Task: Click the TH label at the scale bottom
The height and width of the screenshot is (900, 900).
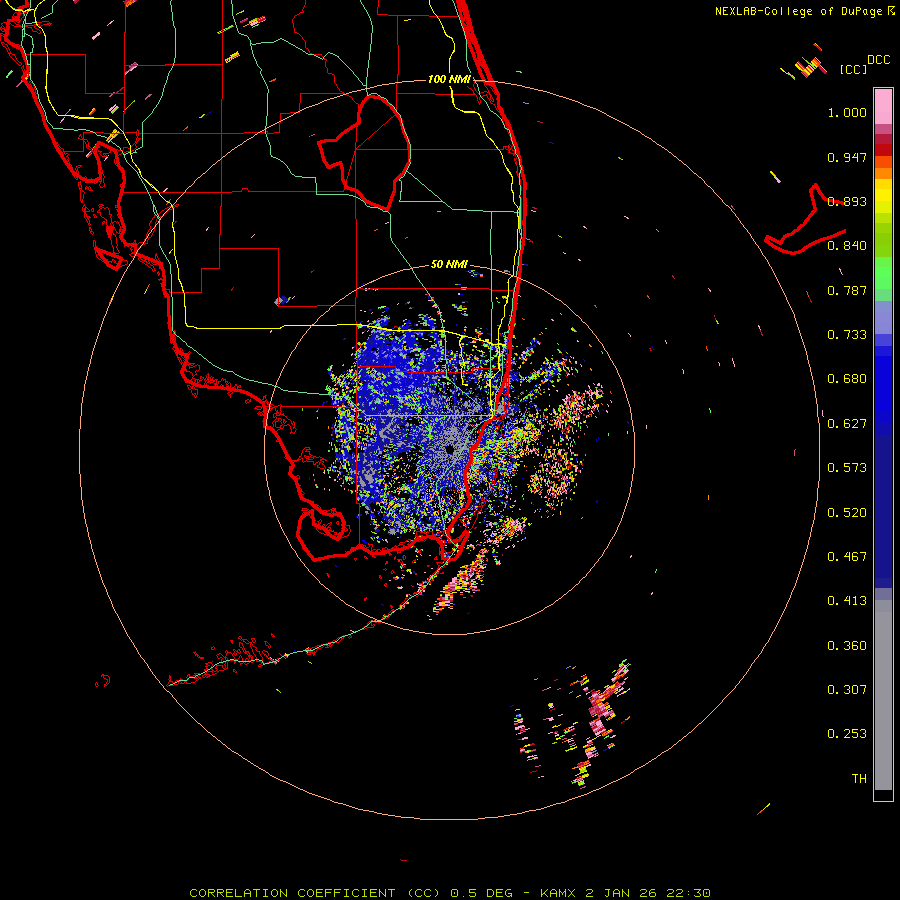Action: pos(859,779)
